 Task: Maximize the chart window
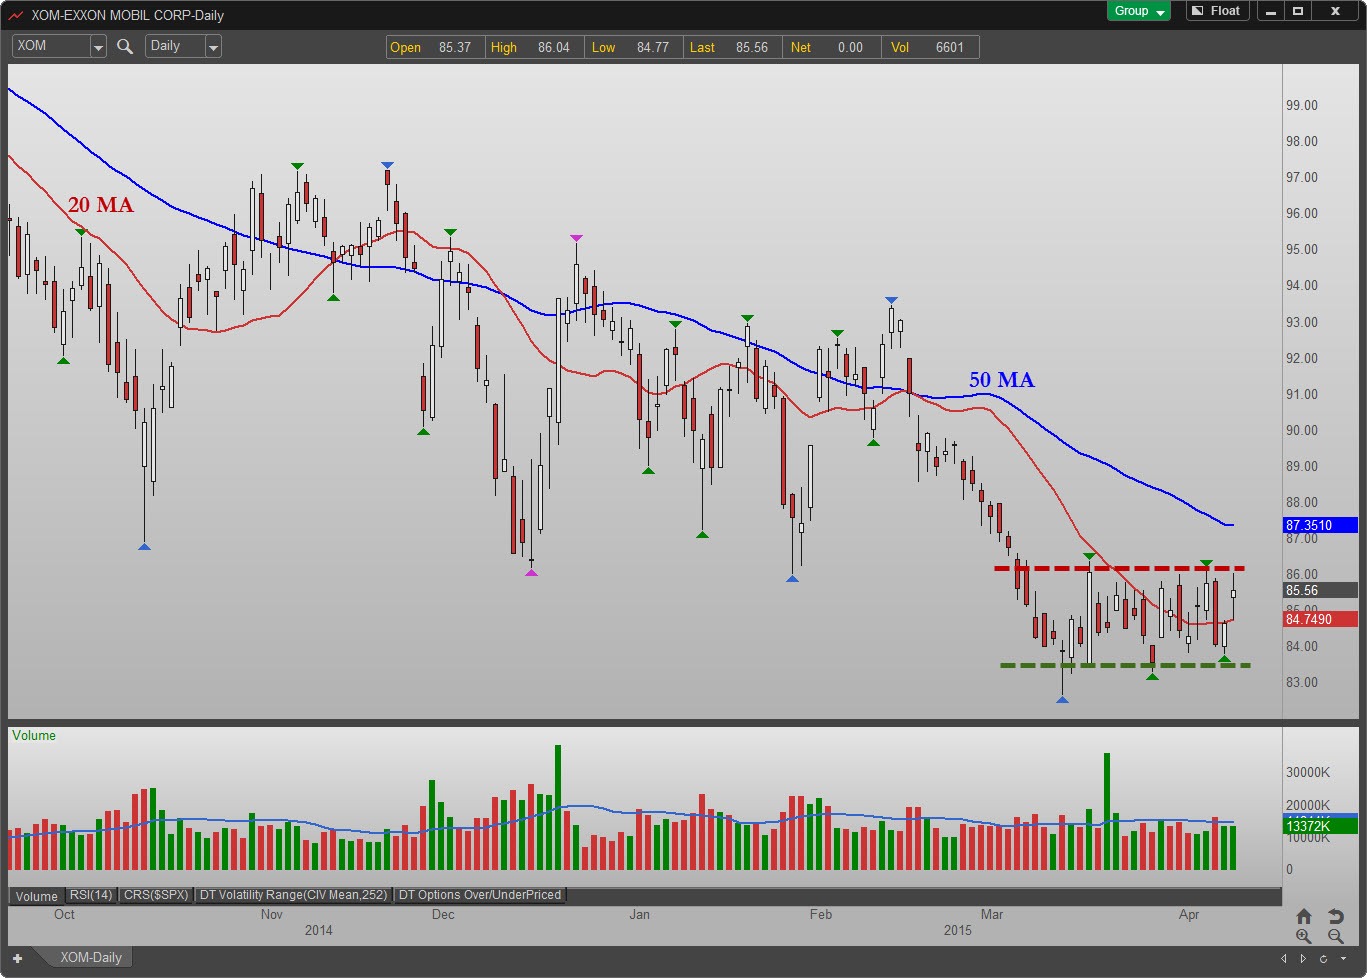tap(1298, 11)
